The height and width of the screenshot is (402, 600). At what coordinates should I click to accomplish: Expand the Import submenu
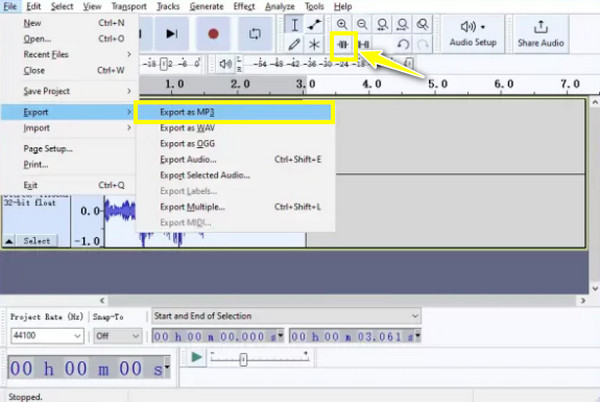pos(69,128)
